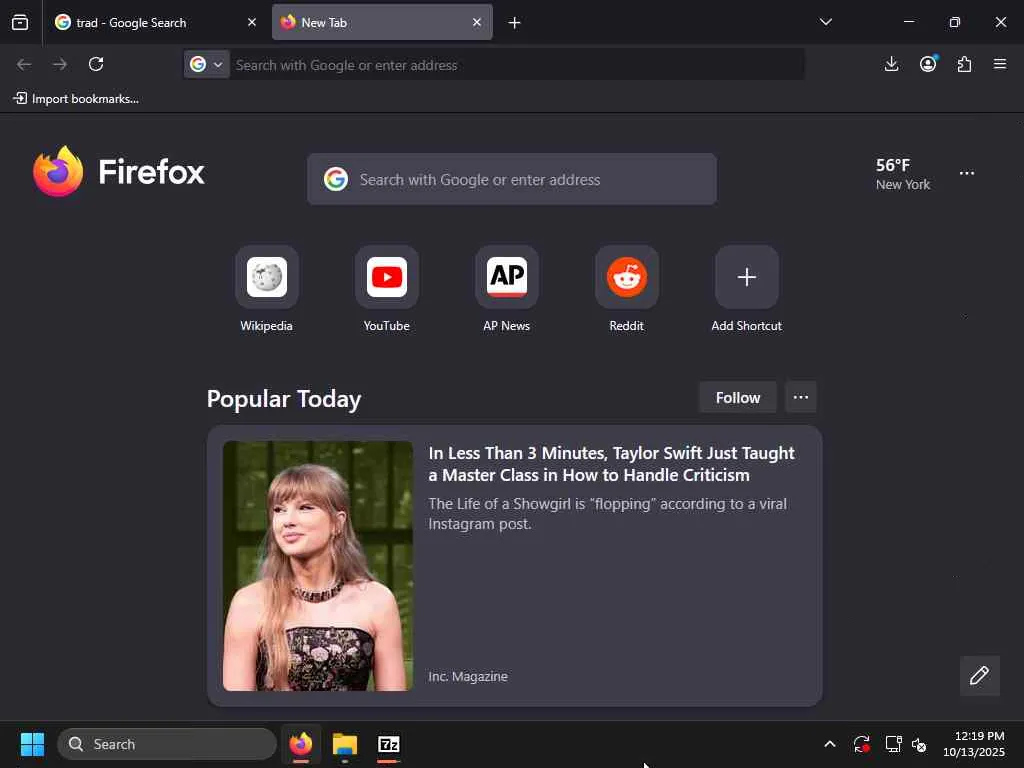Switch to the trad - Google Search tab
Viewport: 1024px width, 768px height.
click(157, 23)
